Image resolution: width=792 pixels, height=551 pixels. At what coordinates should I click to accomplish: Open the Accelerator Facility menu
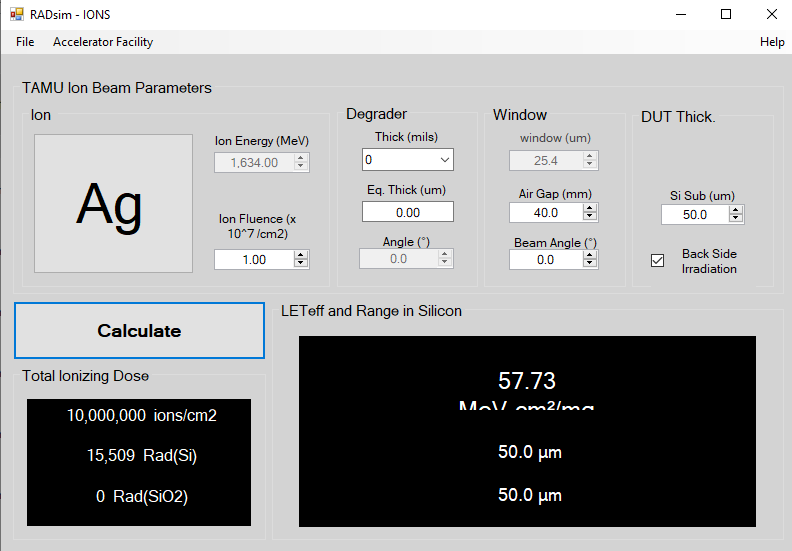[103, 42]
